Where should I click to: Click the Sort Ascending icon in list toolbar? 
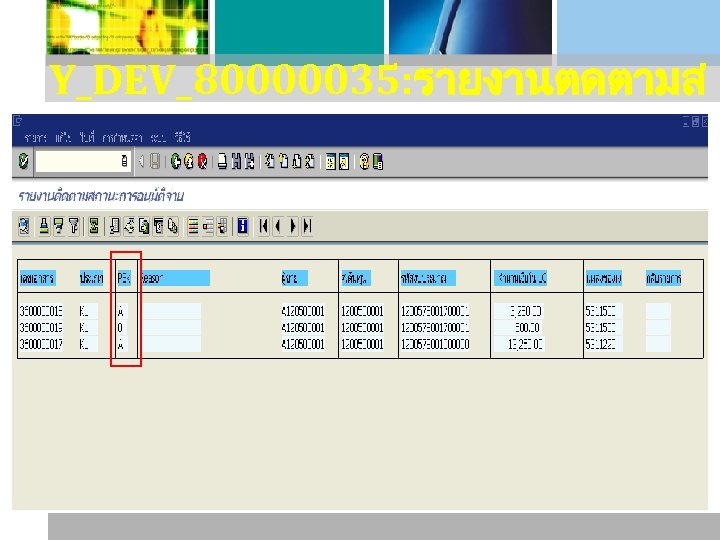[44, 226]
